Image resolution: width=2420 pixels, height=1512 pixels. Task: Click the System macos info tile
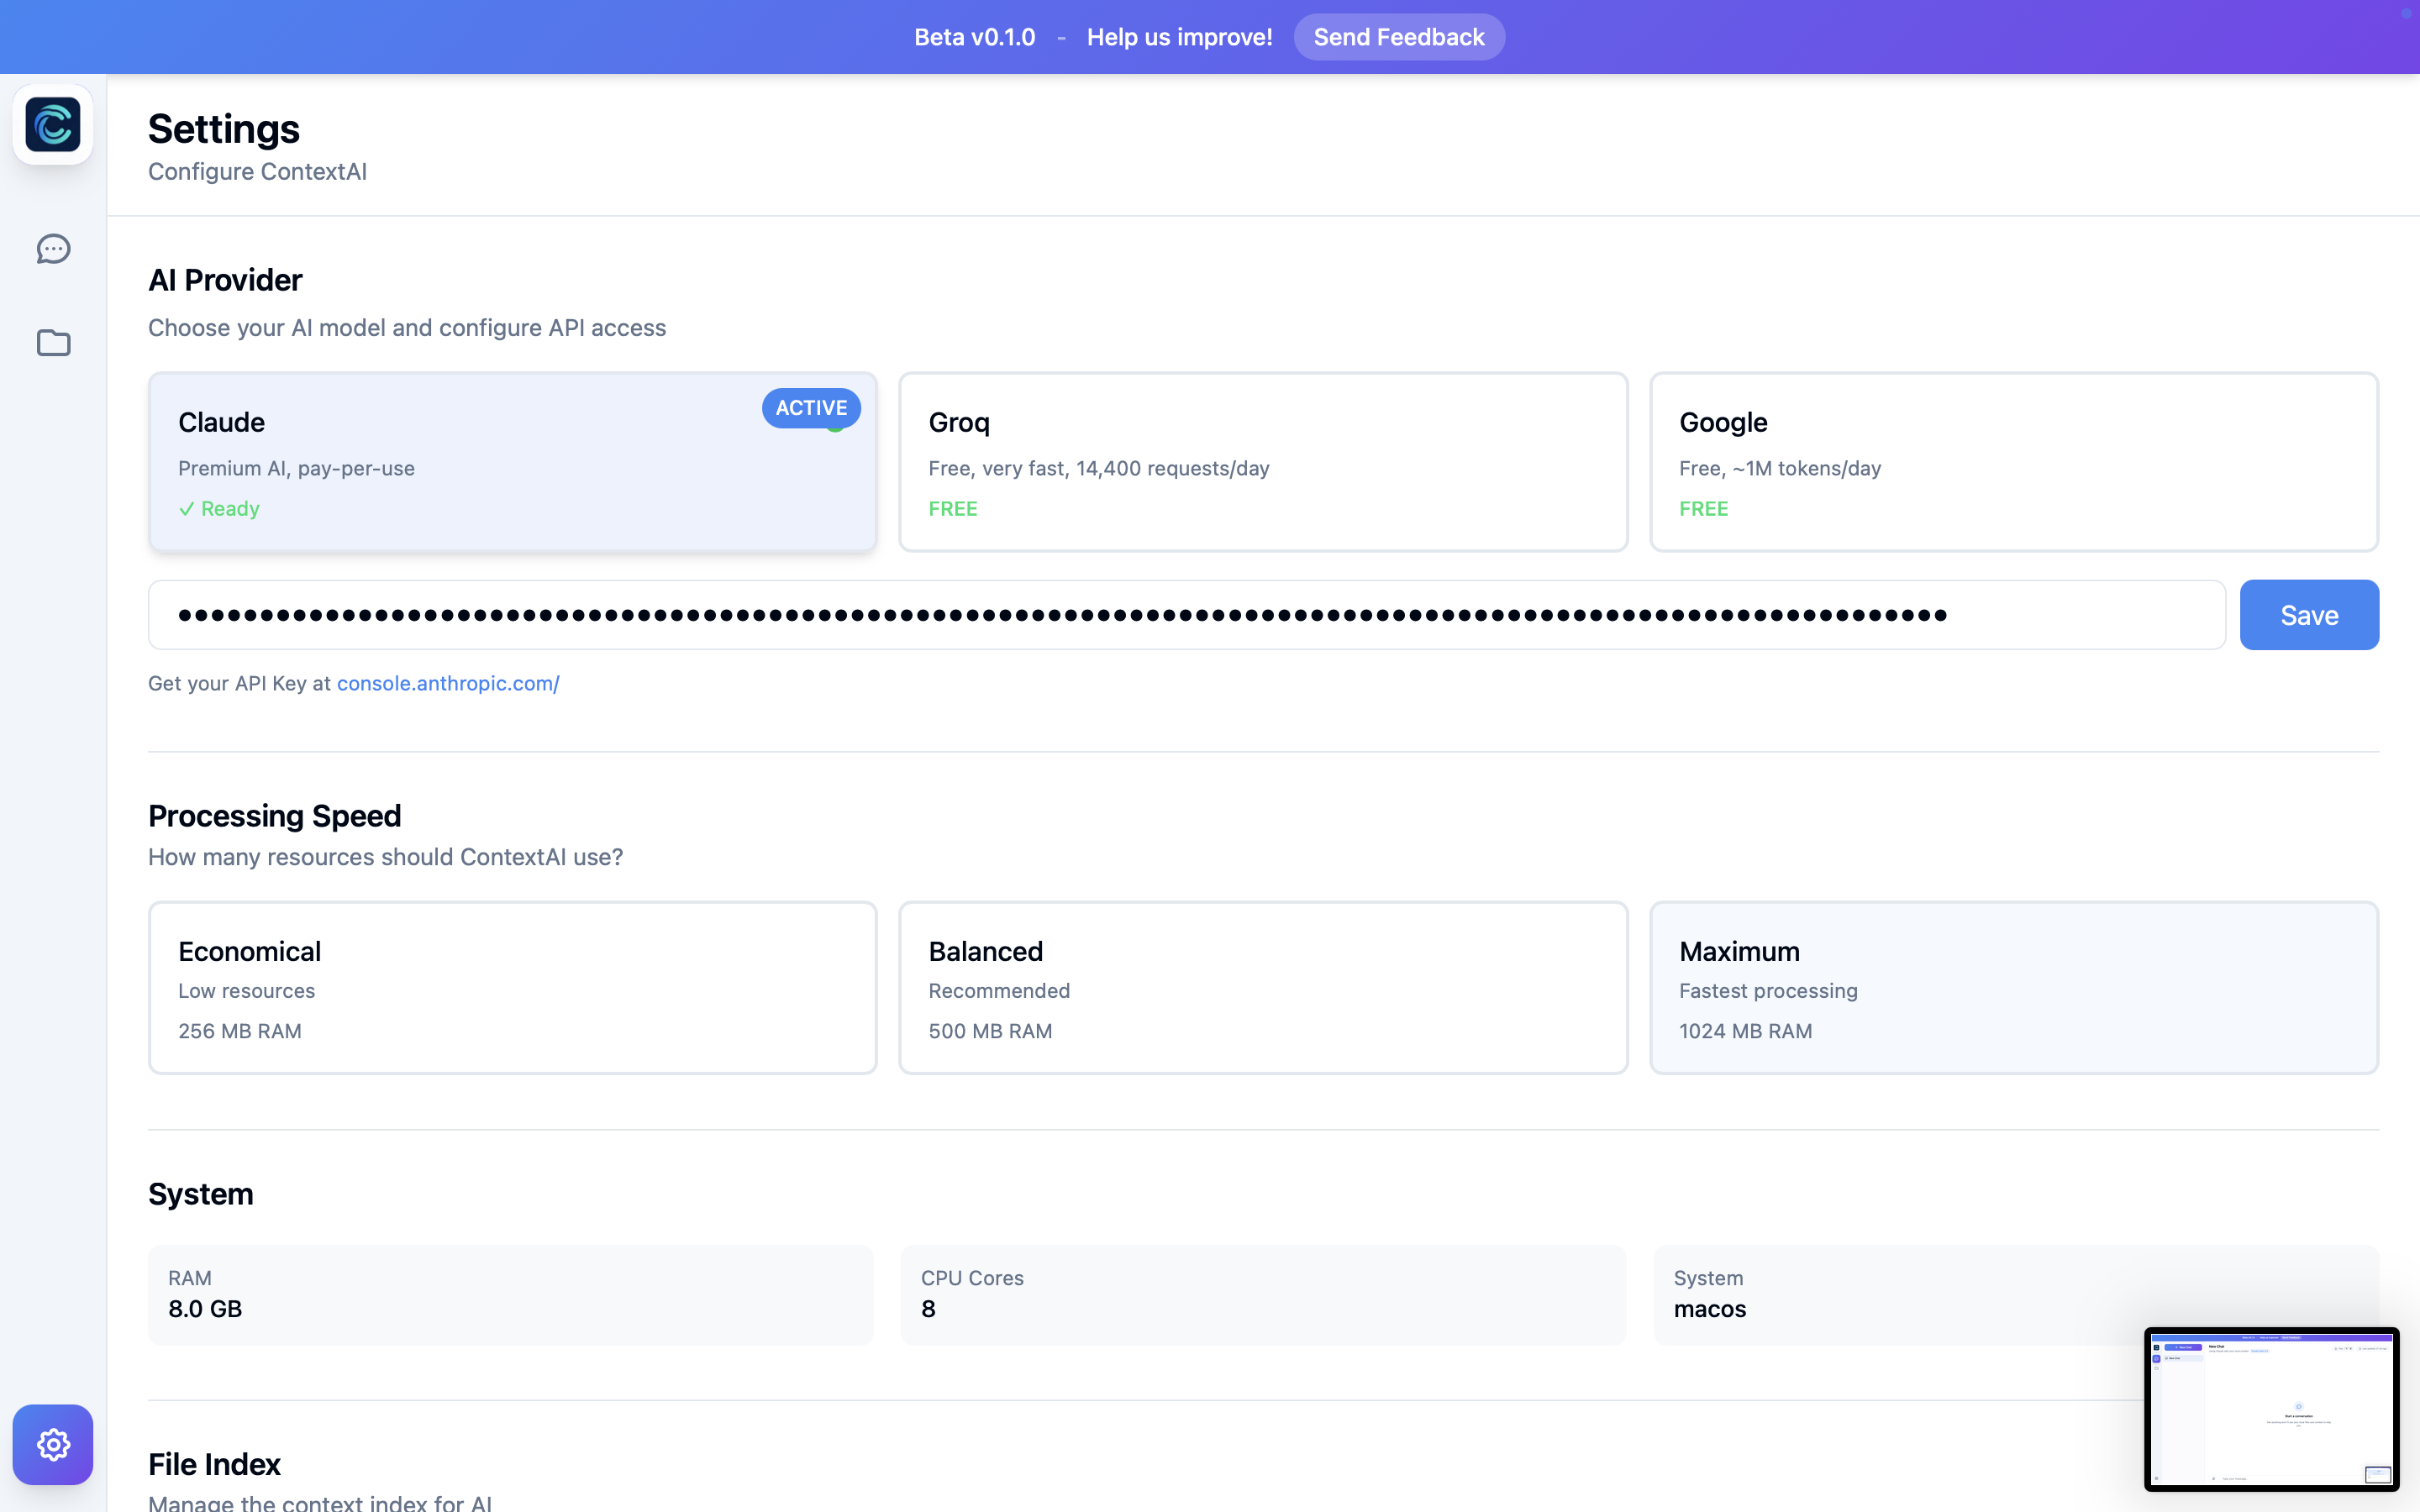(x=1900, y=1294)
